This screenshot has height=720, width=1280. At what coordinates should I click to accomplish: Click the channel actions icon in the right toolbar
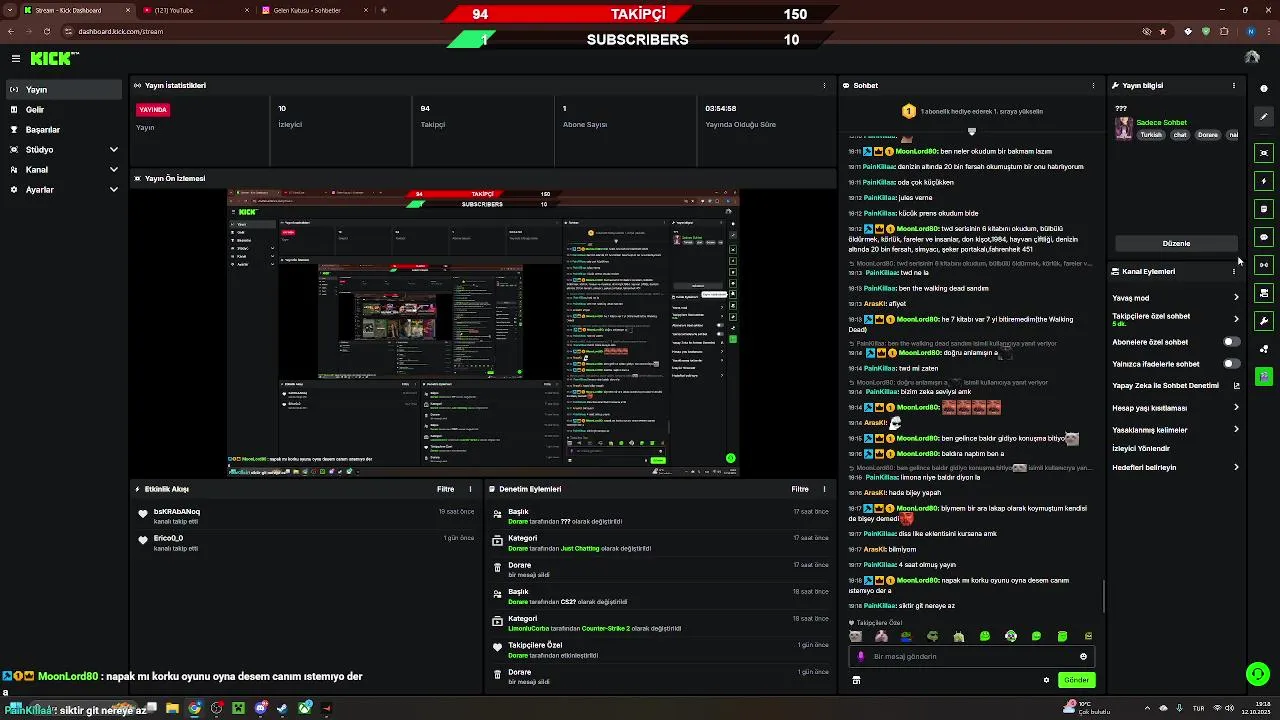click(1264, 293)
